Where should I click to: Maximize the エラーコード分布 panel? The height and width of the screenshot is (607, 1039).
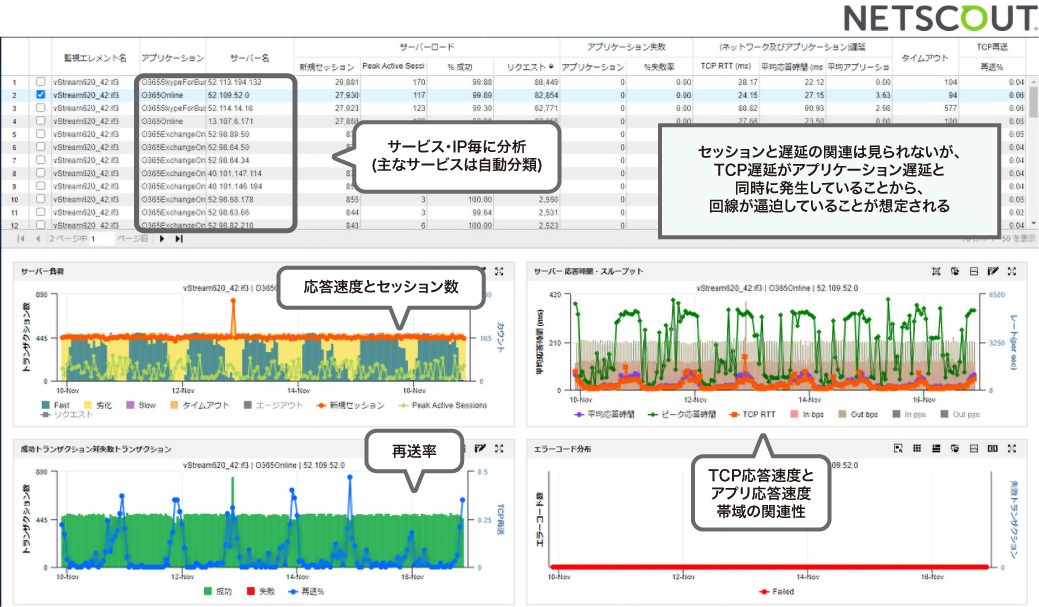[1012, 449]
